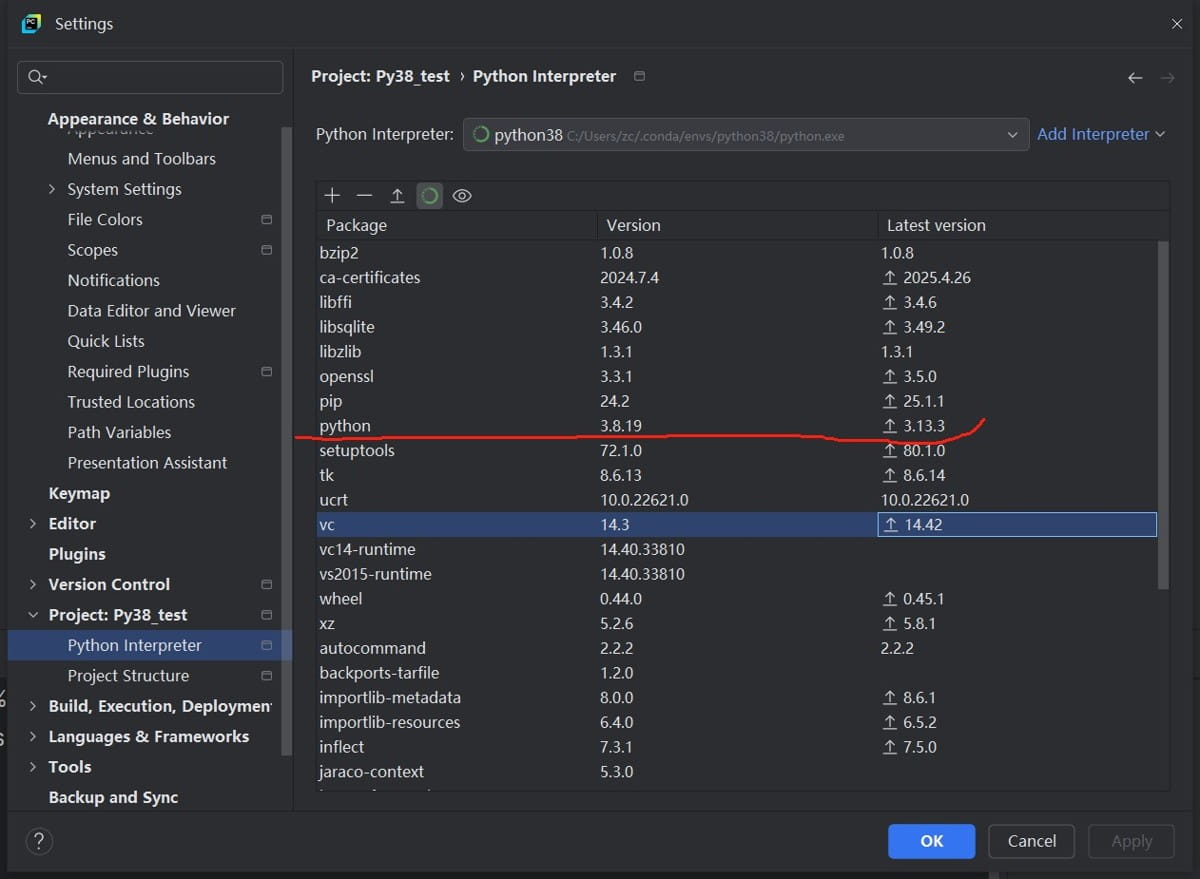Click the upgrade package arrow icon
The image size is (1200, 879).
click(397, 196)
